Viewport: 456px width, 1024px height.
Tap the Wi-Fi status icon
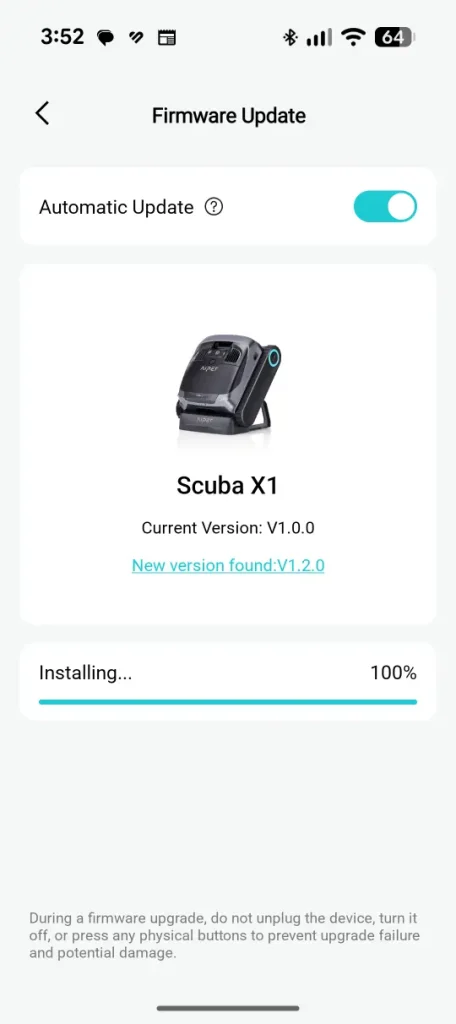click(353, 38)
